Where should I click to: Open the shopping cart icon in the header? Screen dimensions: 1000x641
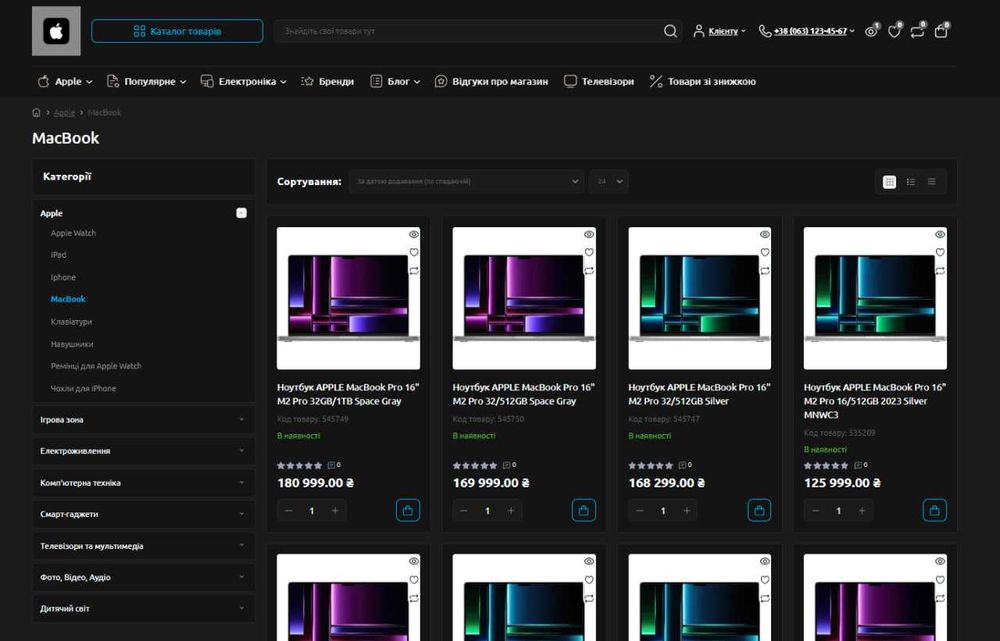click(x=941, y=31)
